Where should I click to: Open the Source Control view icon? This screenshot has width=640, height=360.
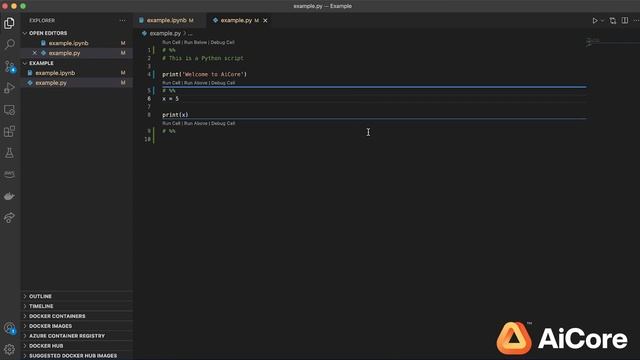(x=9, y=67)
